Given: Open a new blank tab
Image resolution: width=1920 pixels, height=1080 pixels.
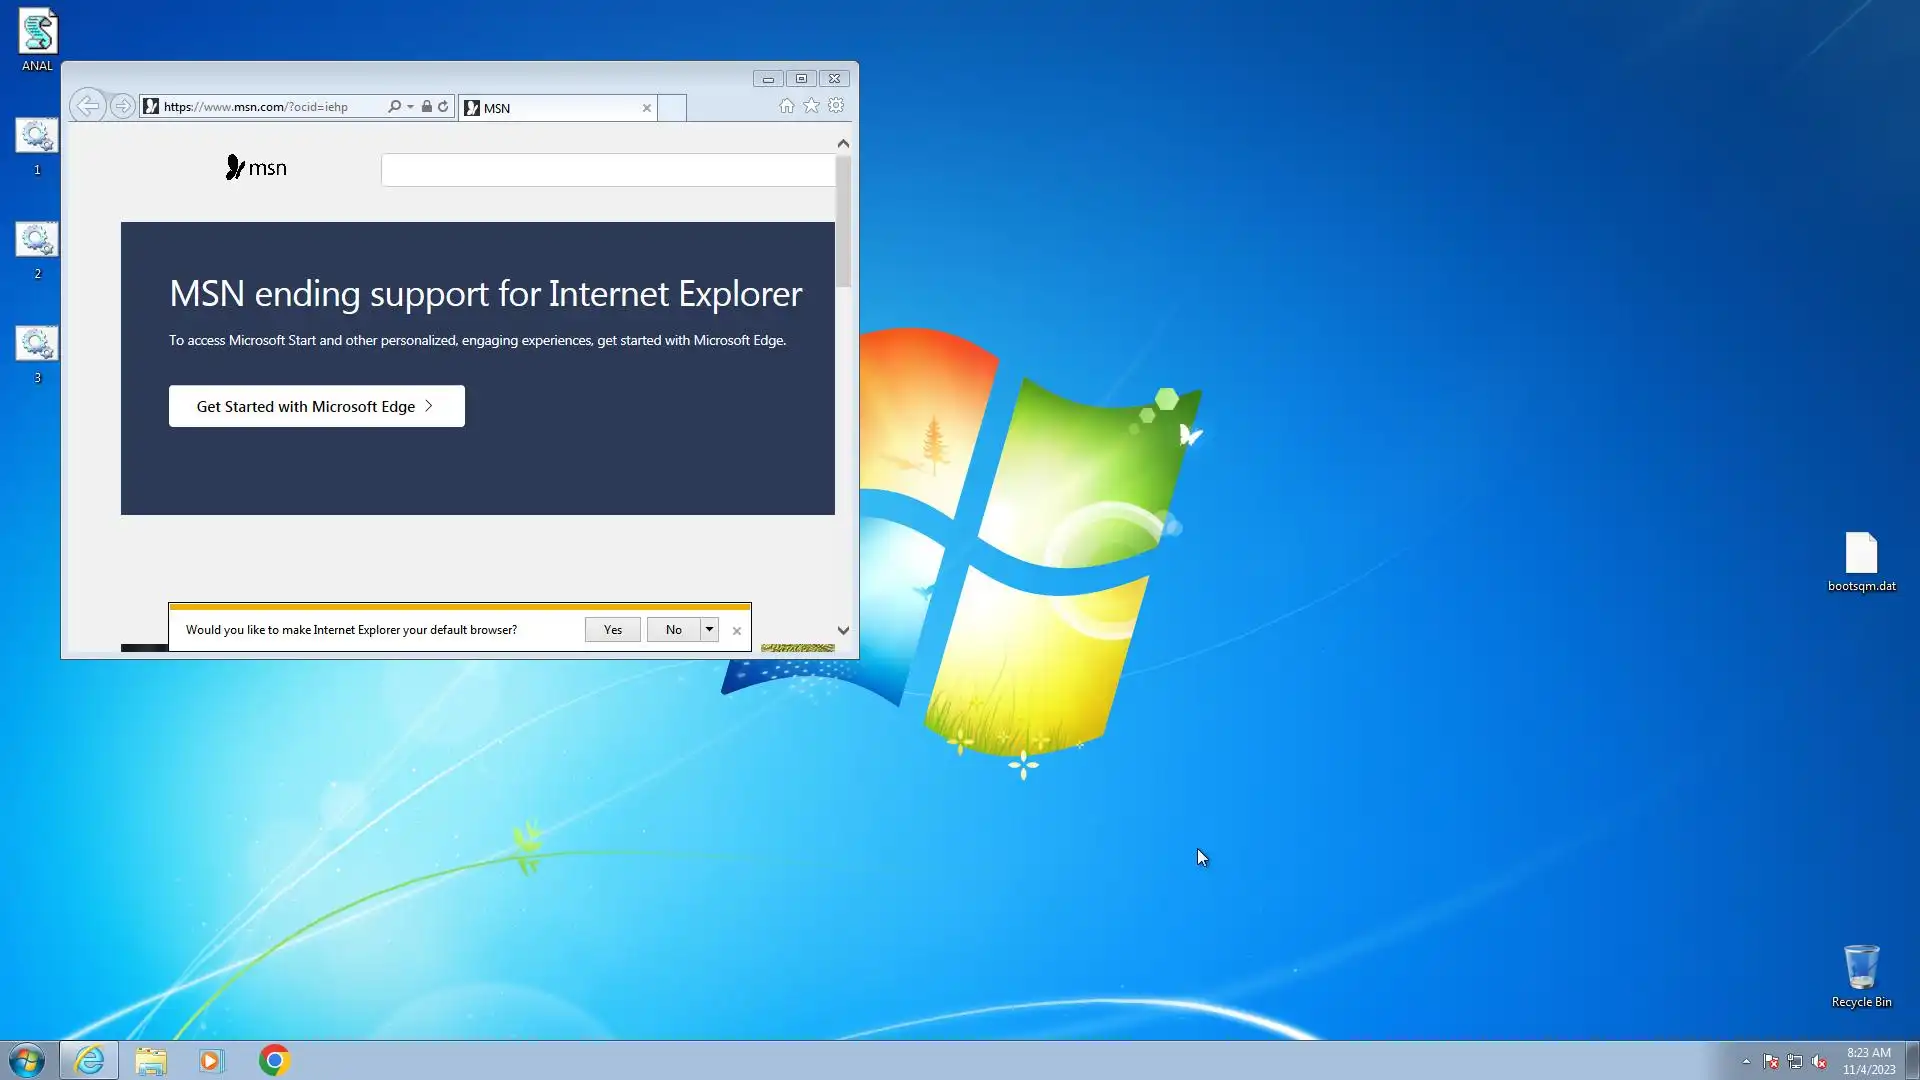Looking at the screenshot, I should (x=672, y=108).
